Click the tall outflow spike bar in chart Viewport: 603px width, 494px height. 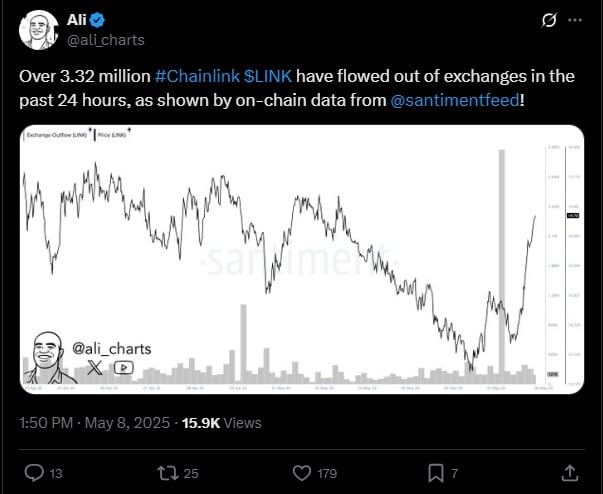pos(502,266)
